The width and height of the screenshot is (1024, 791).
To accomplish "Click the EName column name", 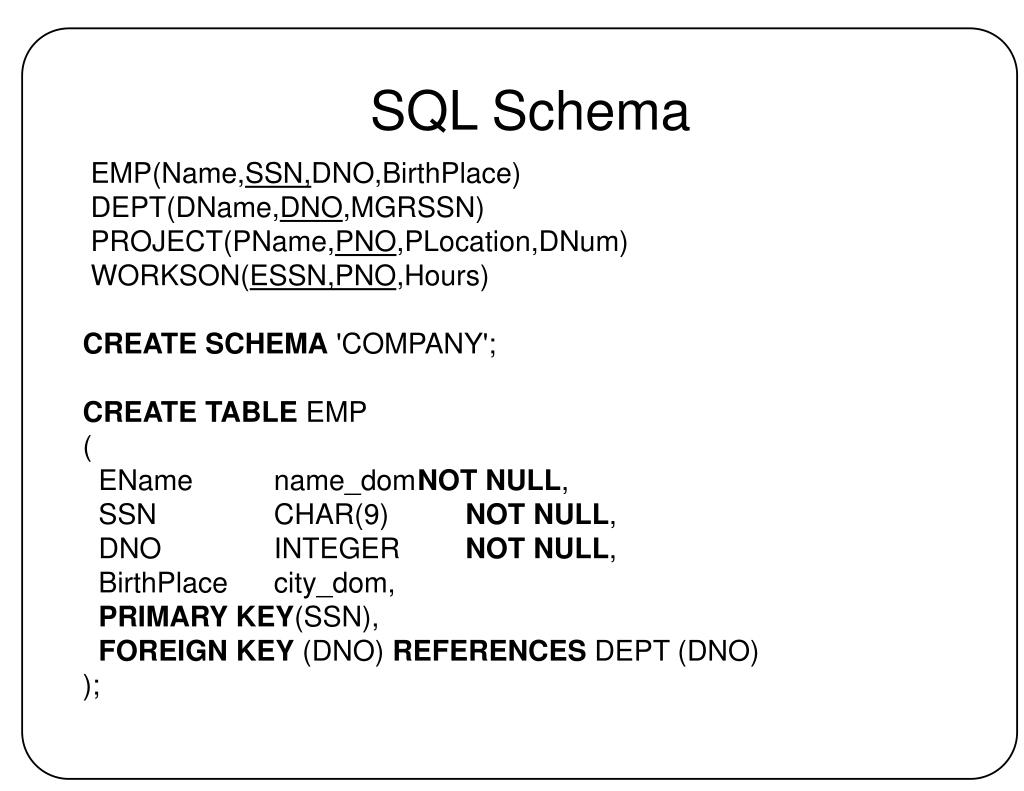I will point(146,481).
